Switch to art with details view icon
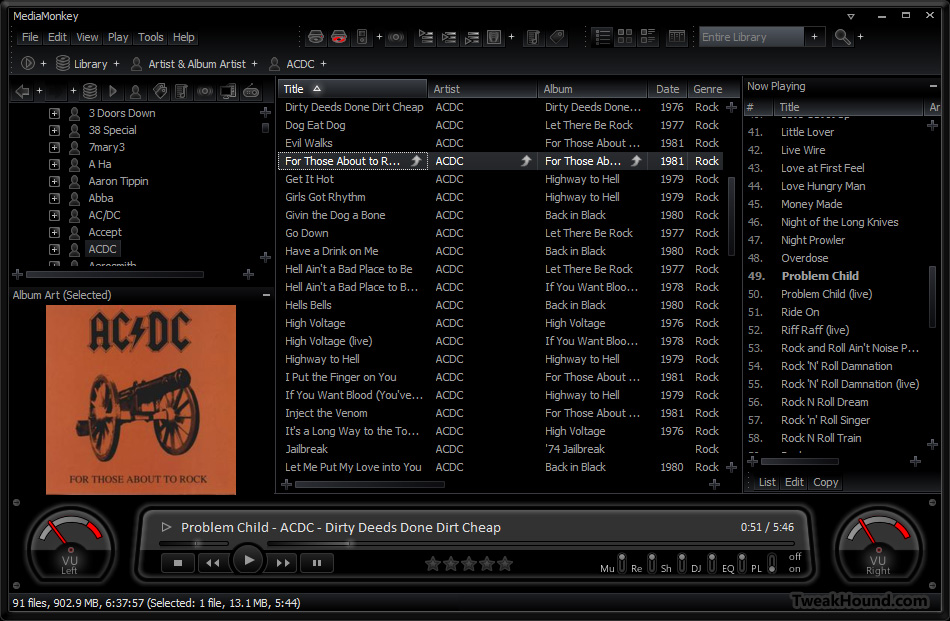This screenshot has height=621, width=950. (648, 37)
